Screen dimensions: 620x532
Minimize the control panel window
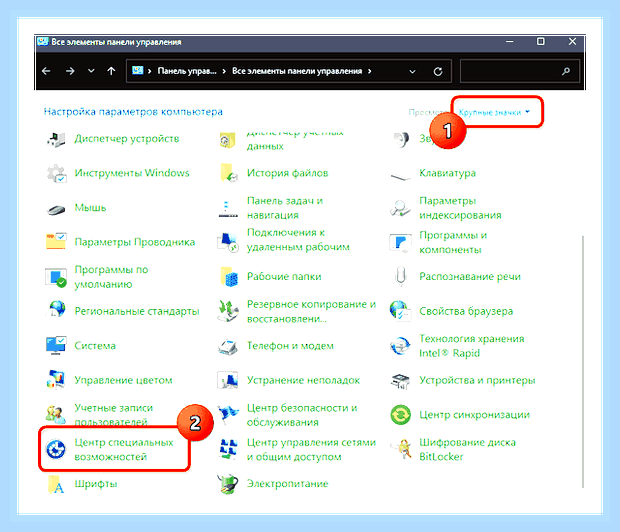pos(510,42)
